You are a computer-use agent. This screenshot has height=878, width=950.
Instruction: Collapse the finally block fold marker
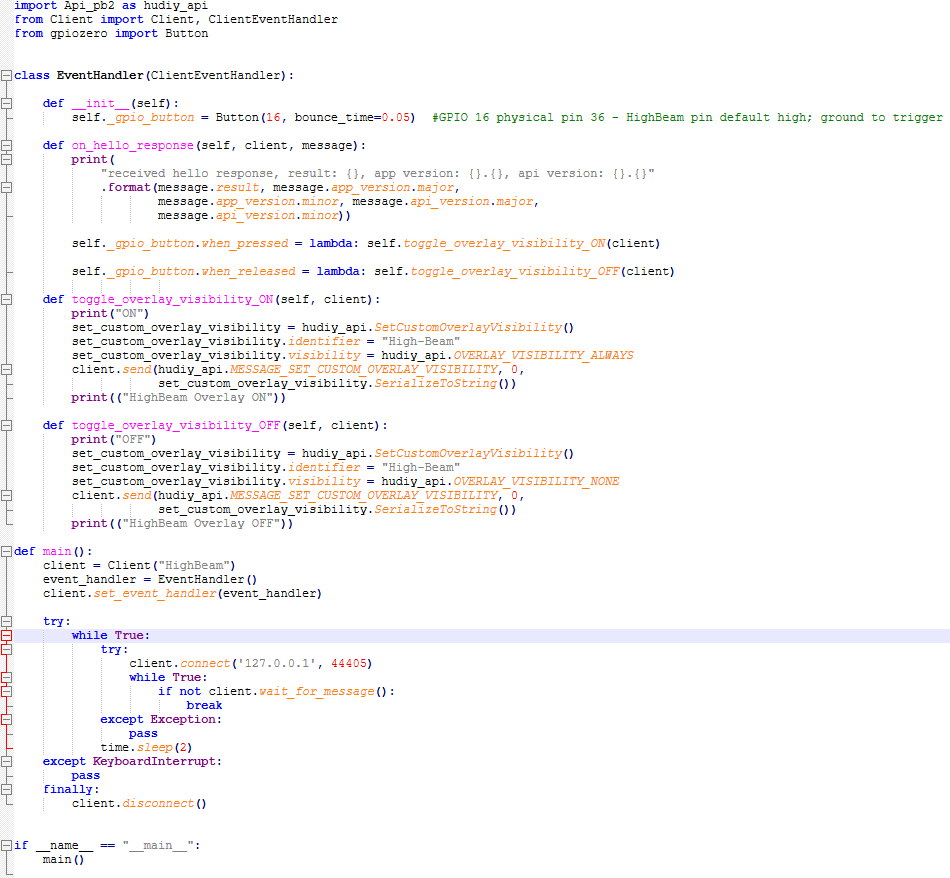(x=6, y=790)
